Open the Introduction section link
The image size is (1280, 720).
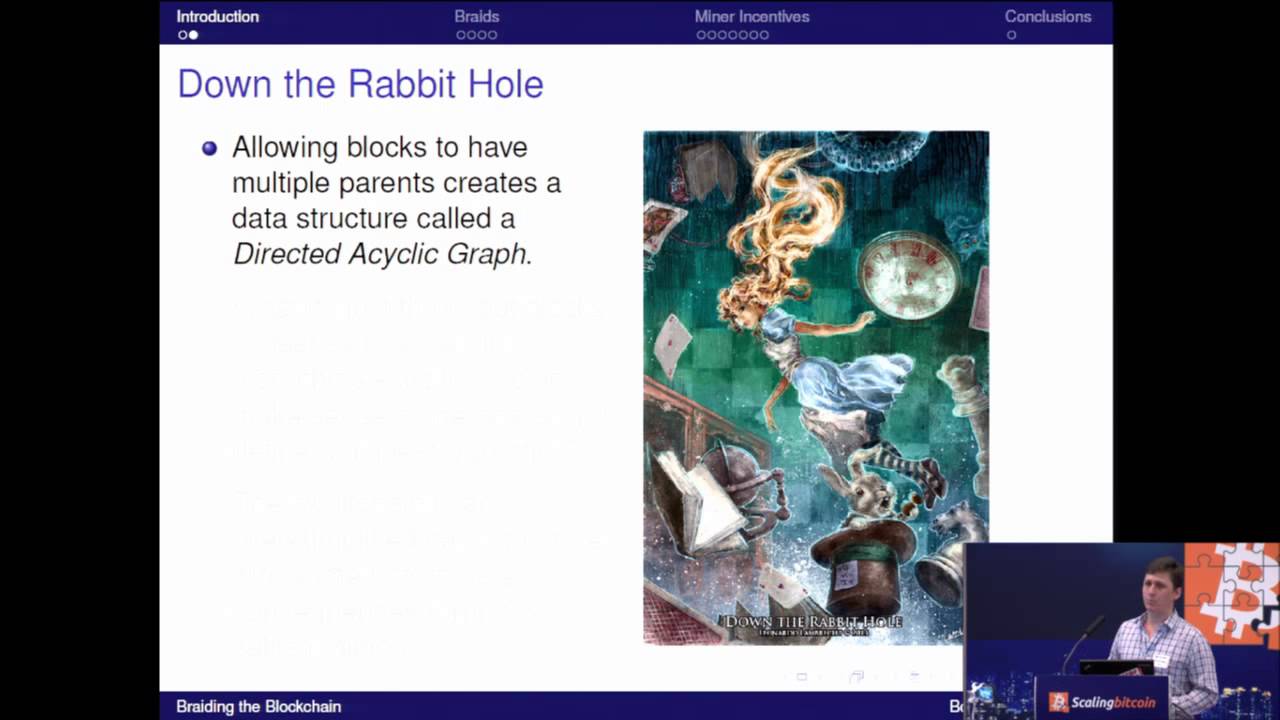point(217,16)
